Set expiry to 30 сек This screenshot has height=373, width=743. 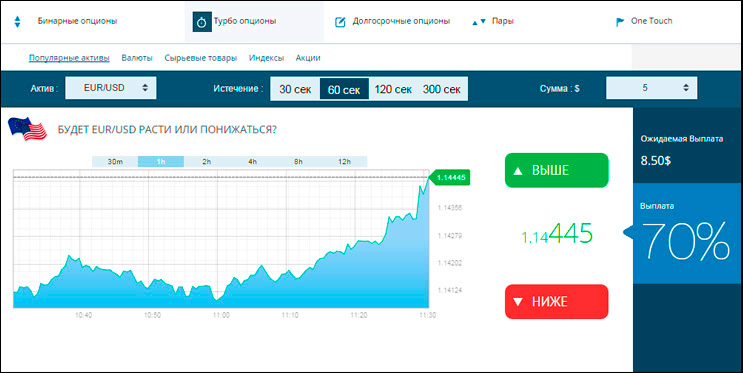tap(295, 89)
